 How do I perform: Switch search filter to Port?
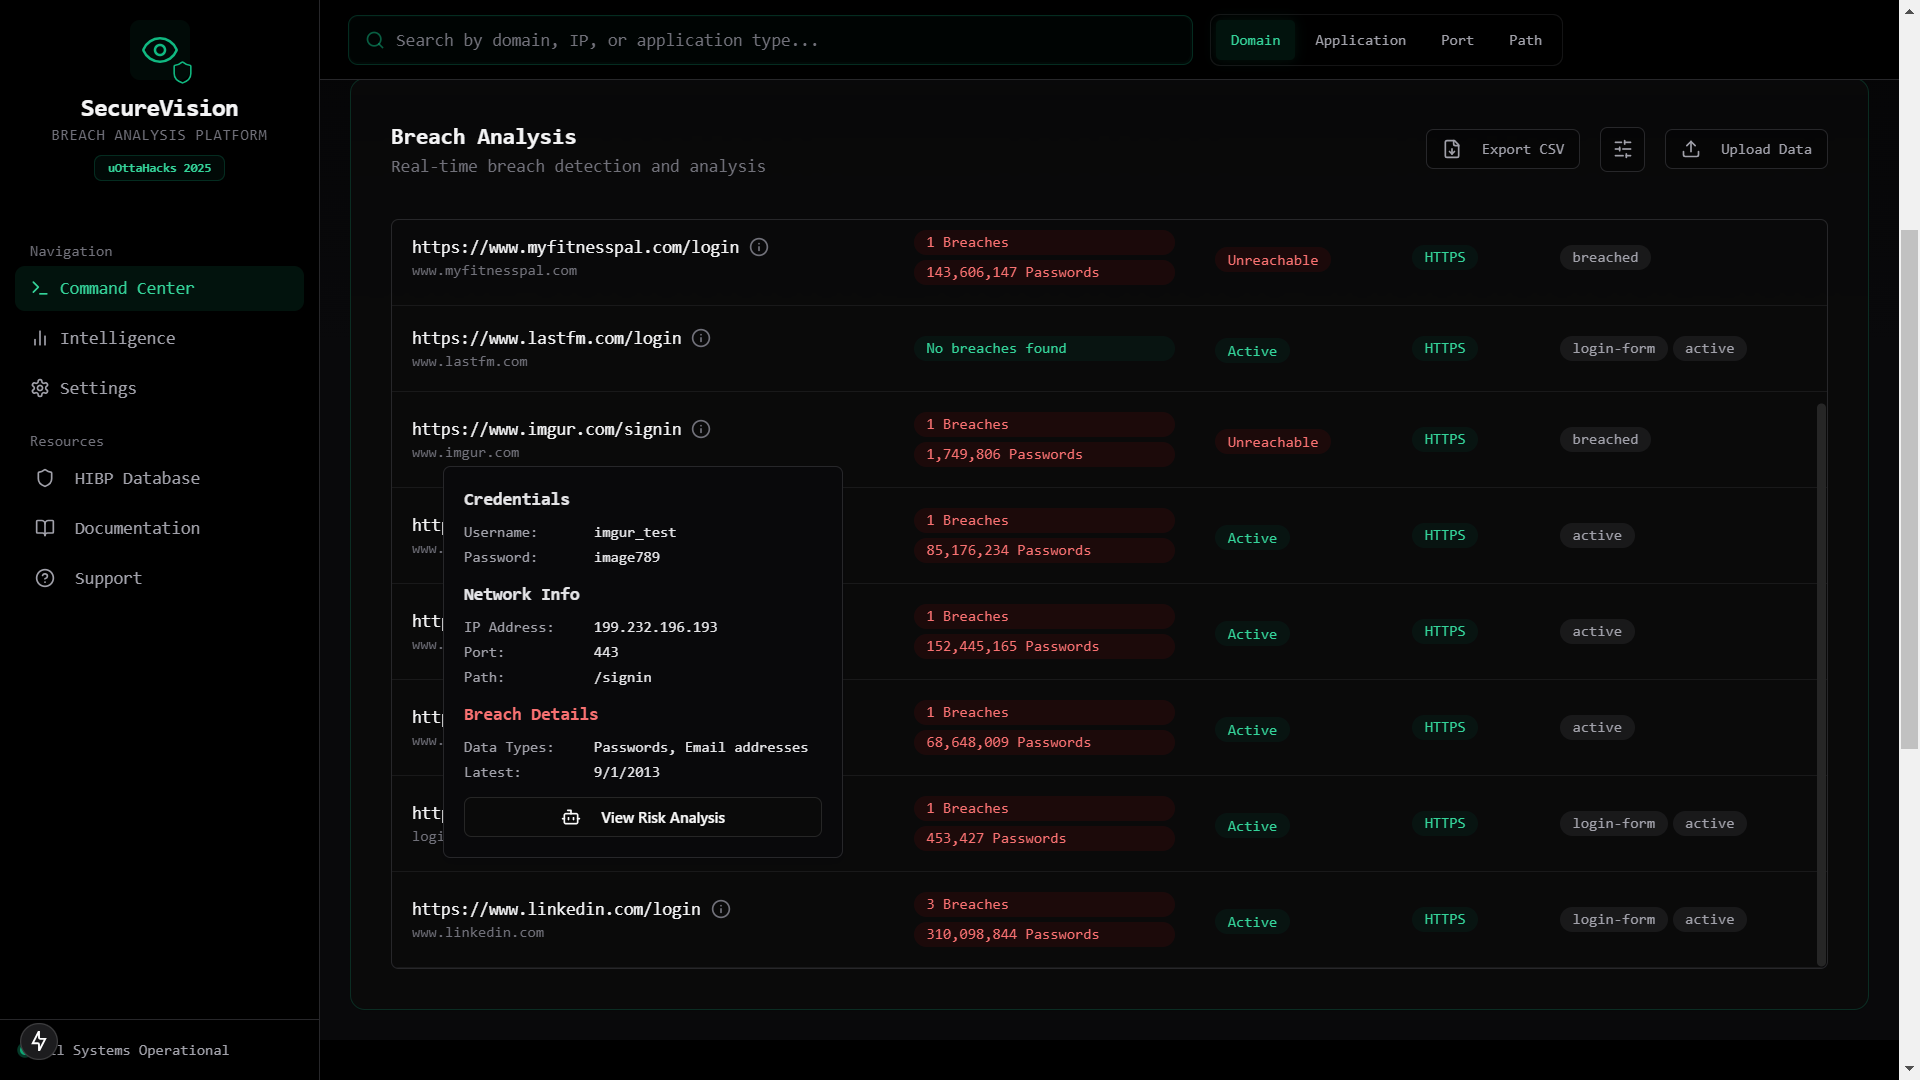point(1457,40)
